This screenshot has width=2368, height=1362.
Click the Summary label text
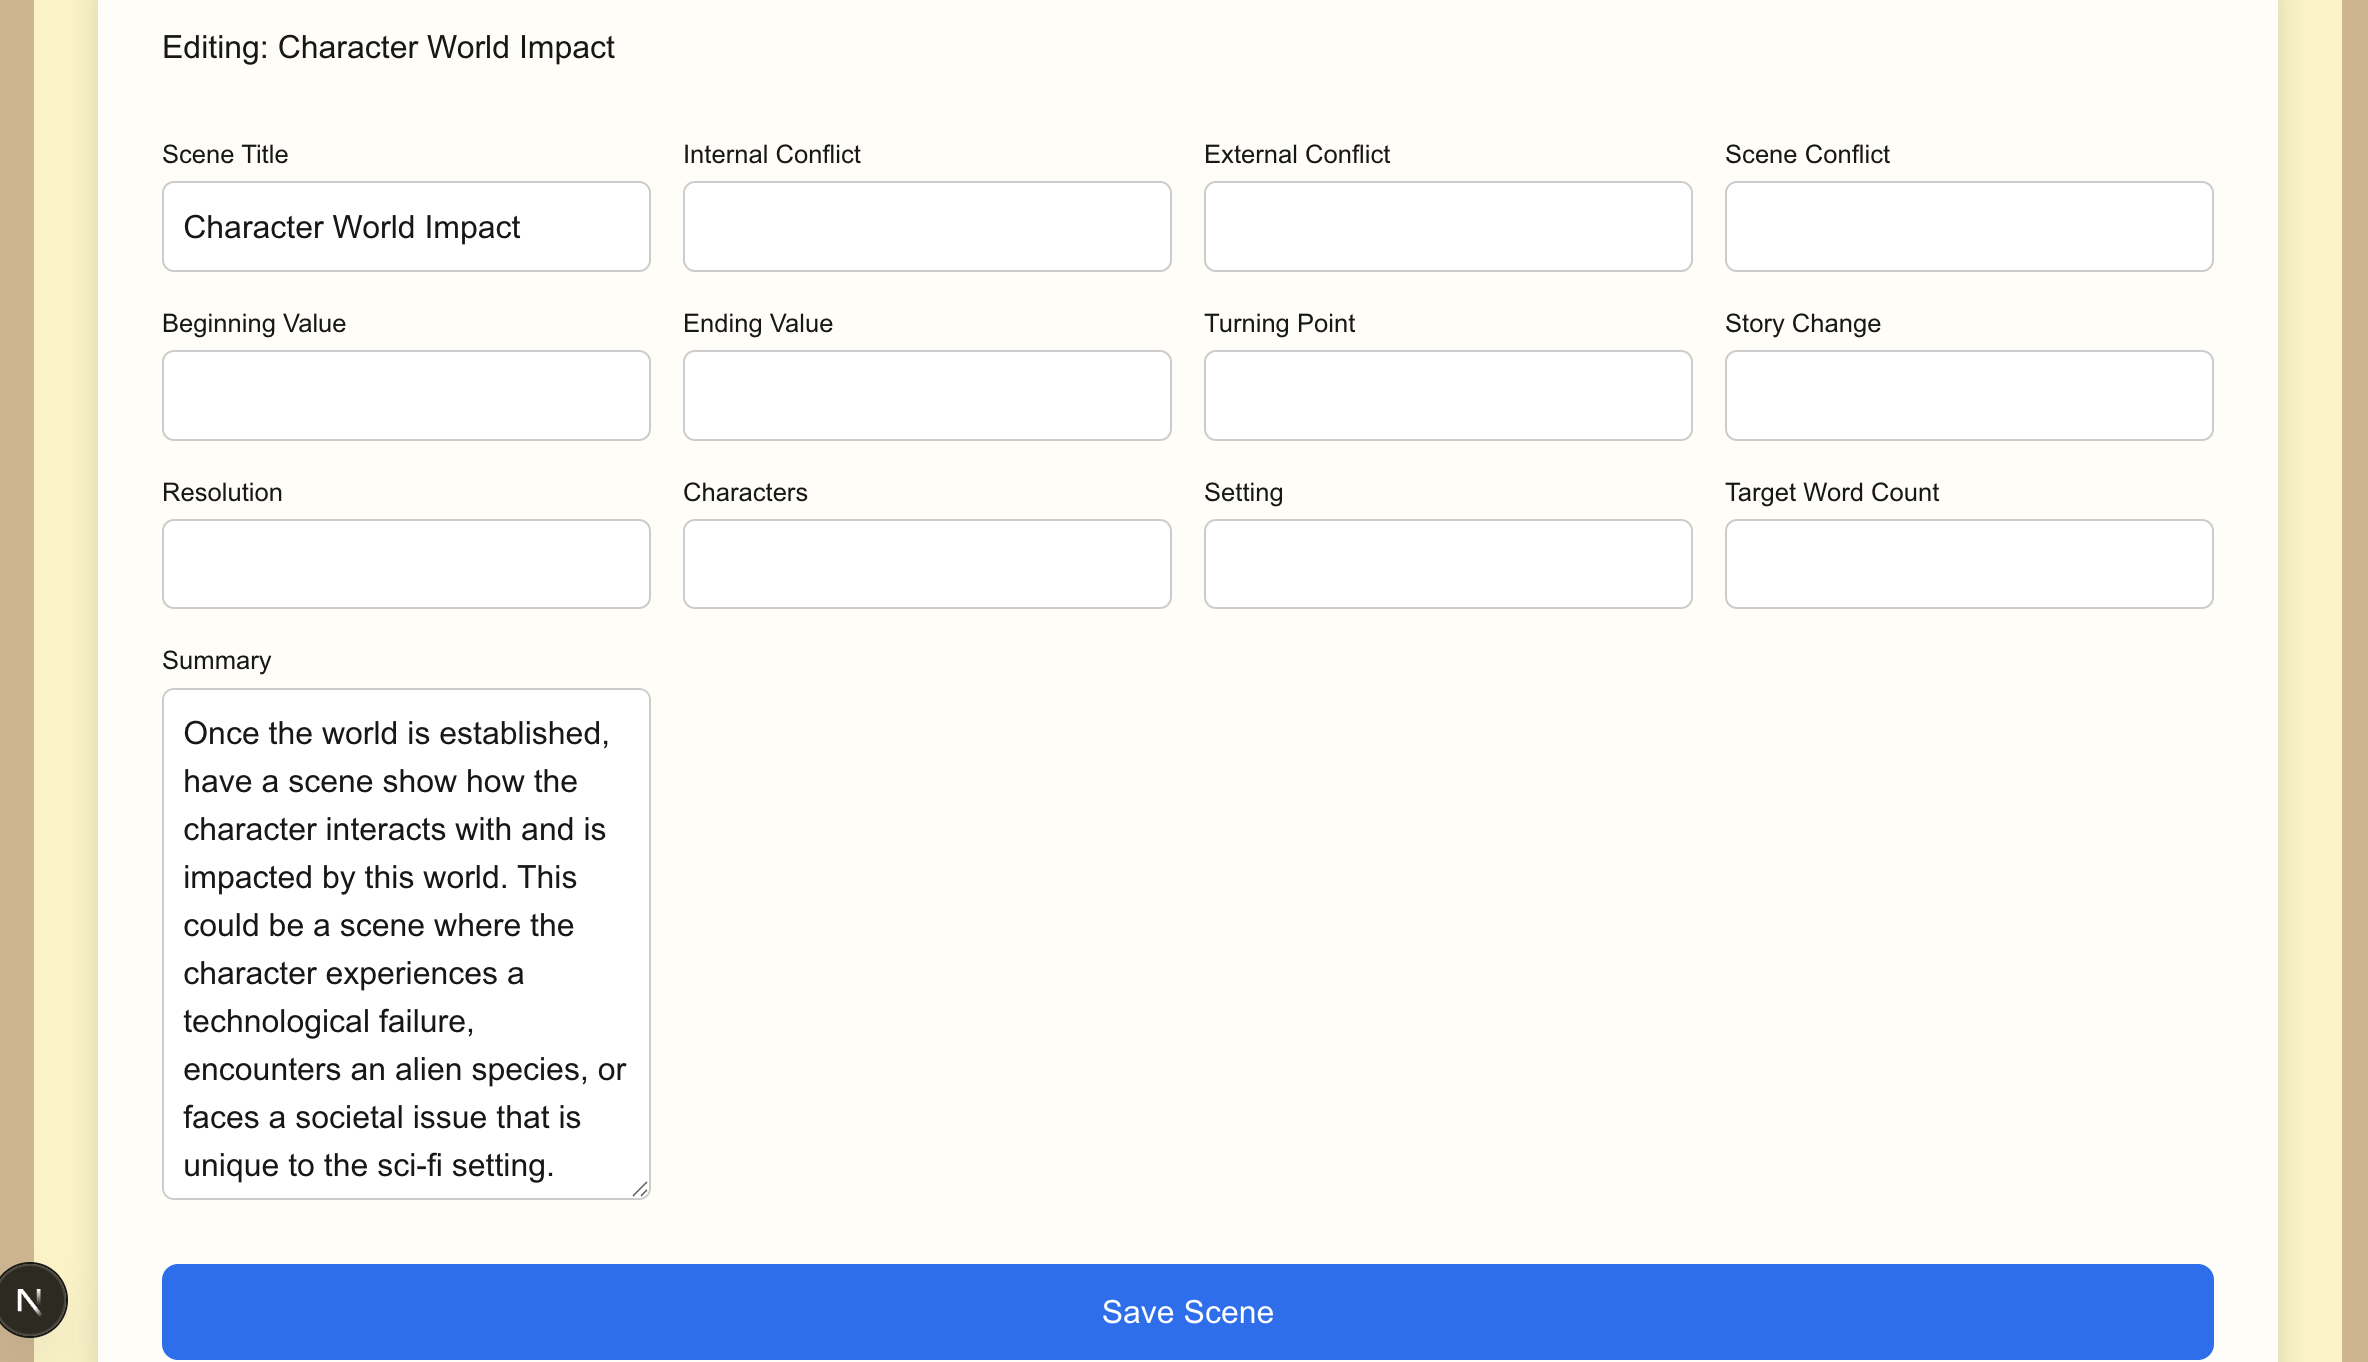coord(216,661)
